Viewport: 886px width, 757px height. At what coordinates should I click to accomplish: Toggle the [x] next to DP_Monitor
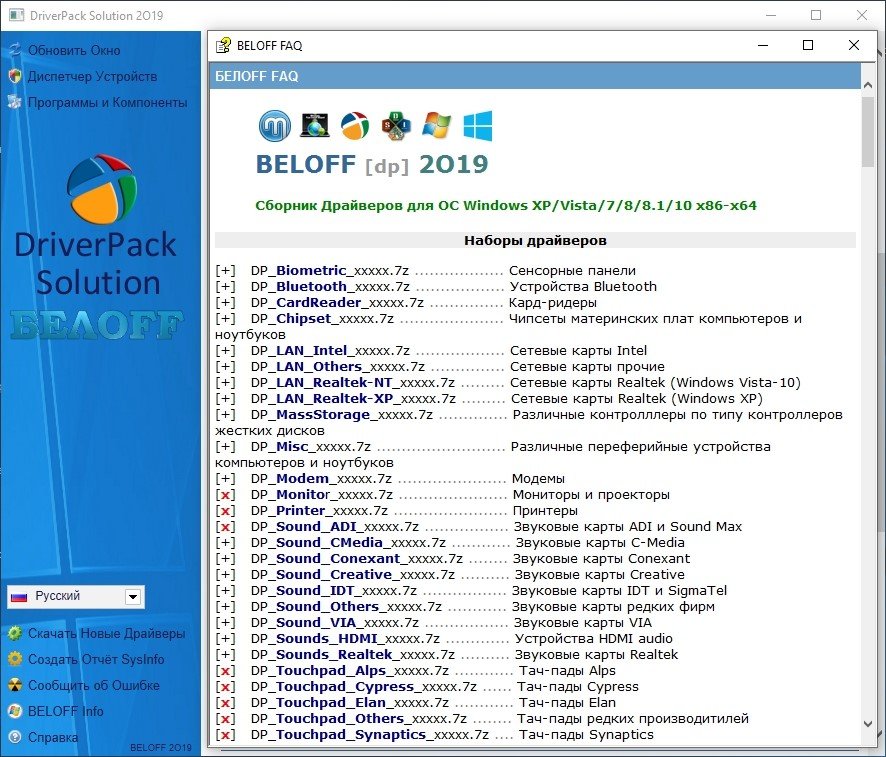click(x=225, y=495)
